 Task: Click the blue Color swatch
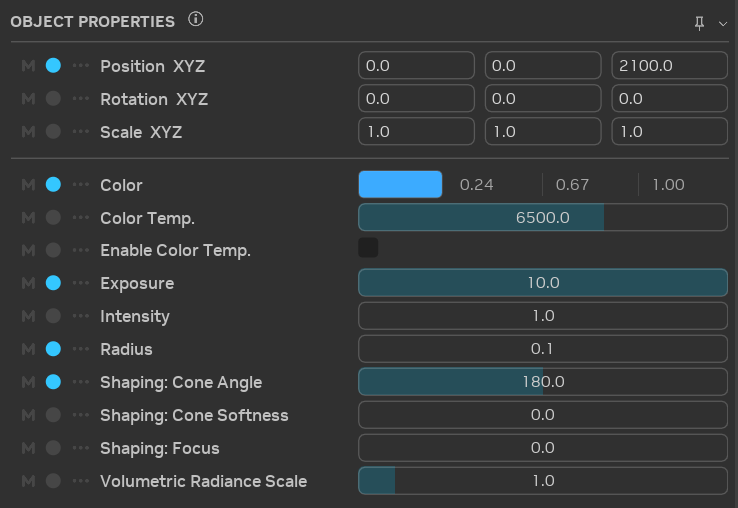coord(400,185)
